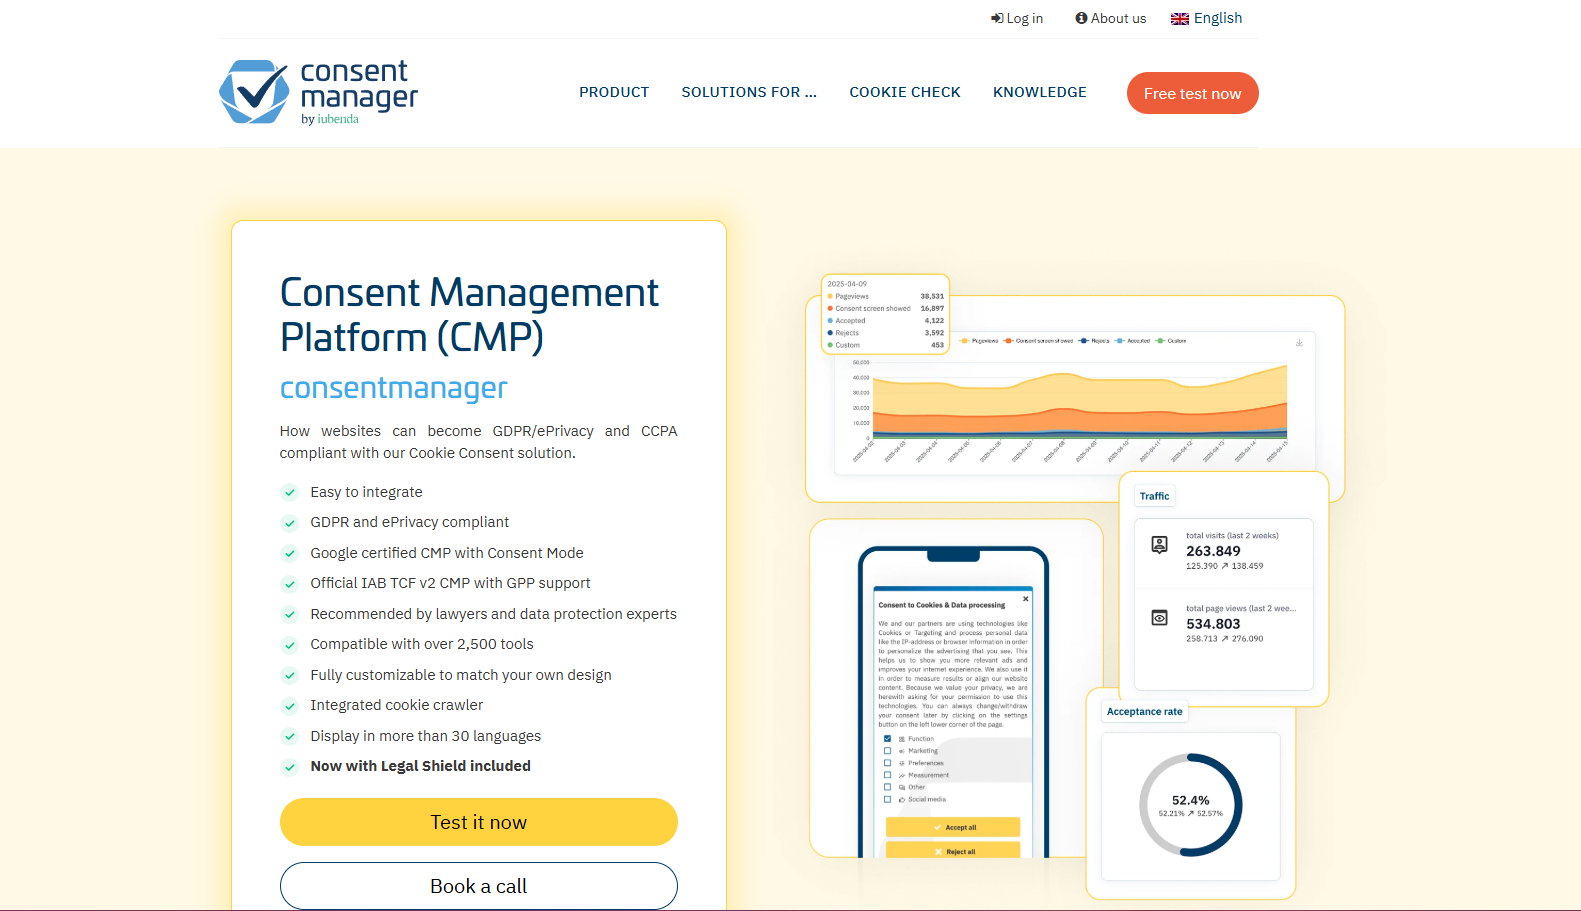Click the 263.849 total visits value
Screen dimensions: 1581x911
click(x=1213, y=551)
